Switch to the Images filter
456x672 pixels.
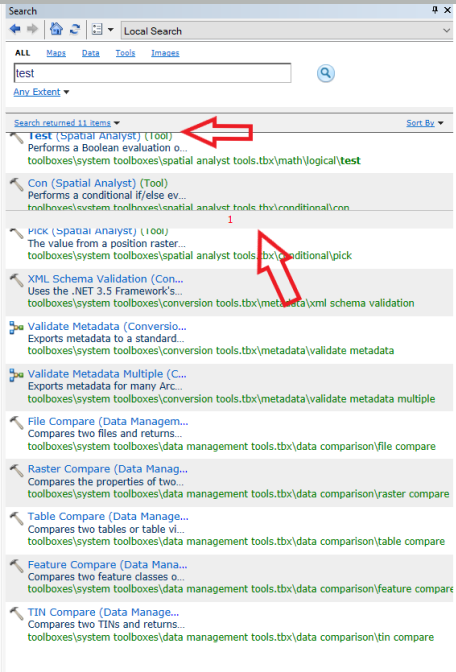click(165, 53)
